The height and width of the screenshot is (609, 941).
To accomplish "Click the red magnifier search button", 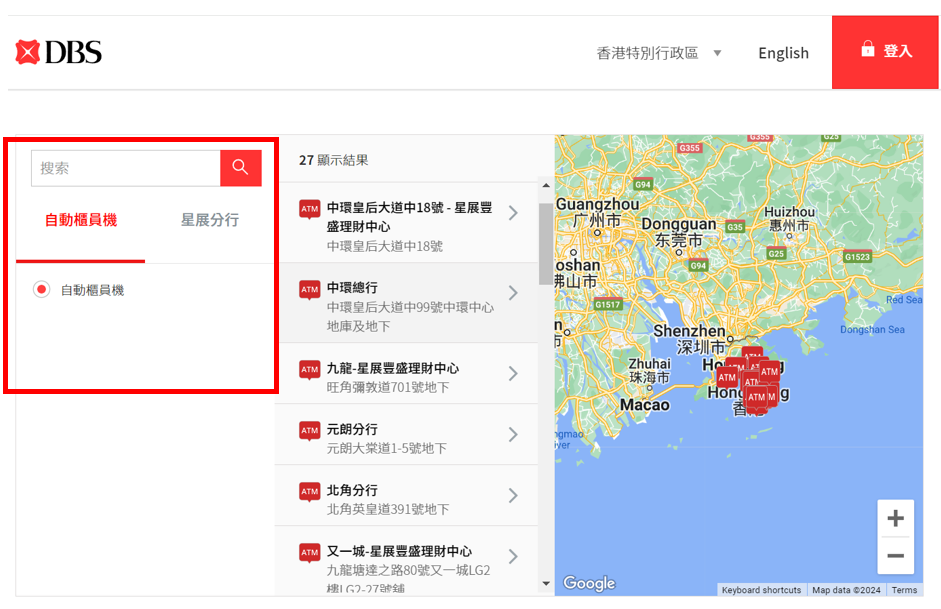I will (240, 168).
